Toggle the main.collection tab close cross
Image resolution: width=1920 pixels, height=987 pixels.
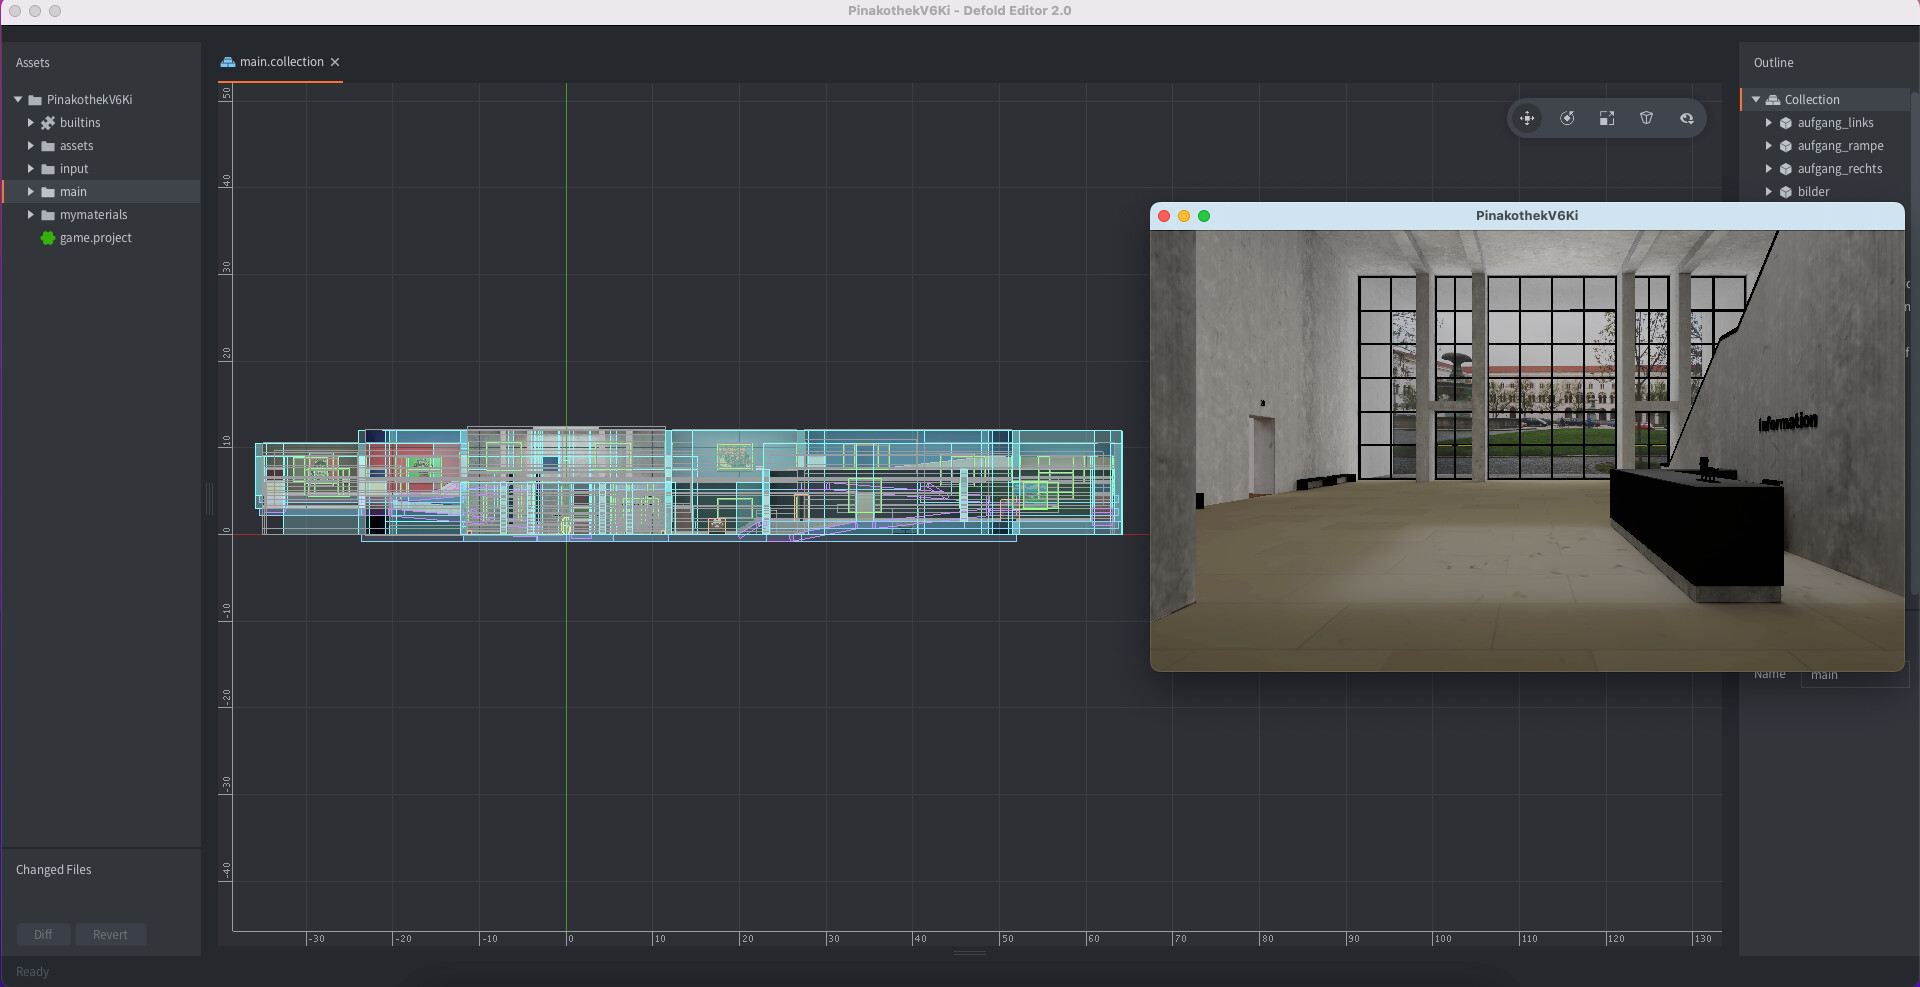335,61
